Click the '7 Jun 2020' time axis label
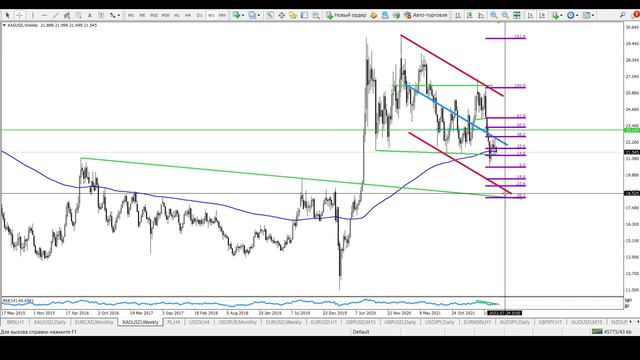This screenshot has height=360, width=640. point(365,313)
